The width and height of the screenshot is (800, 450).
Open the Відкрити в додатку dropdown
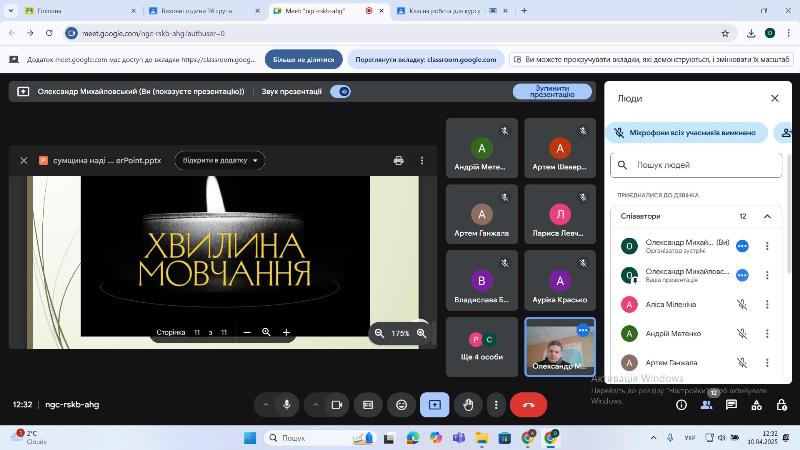pos(220,160)
